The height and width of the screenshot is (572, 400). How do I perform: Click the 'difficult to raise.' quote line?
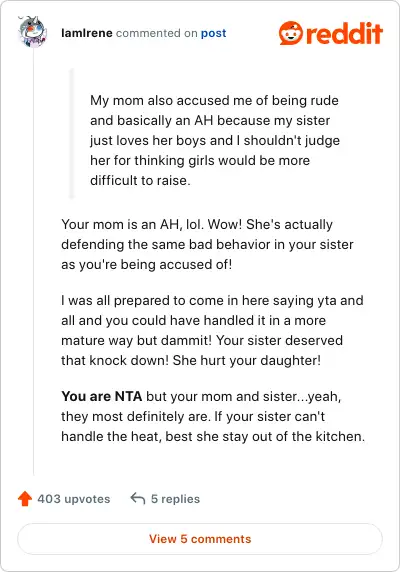tap(140, 181)
